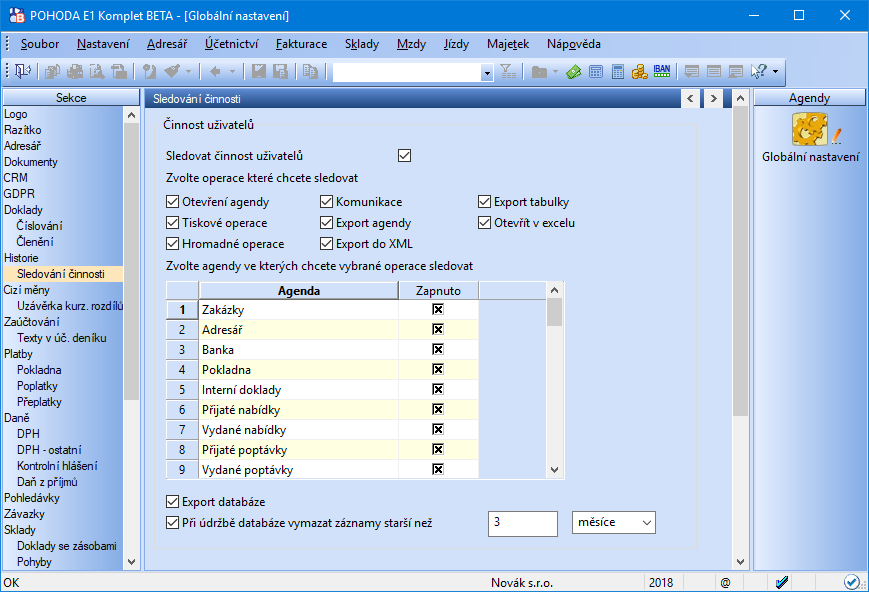869x592 pixels.
Task: Disable Sledovat činnost uživatelů checkbox
Action: [404, 155]
